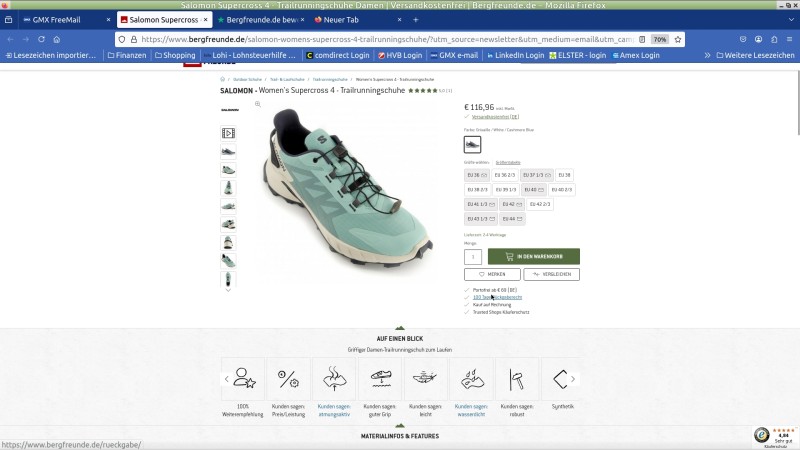
Task: Open the Firefox hamburger application menu
Action: tap(789, 39)
